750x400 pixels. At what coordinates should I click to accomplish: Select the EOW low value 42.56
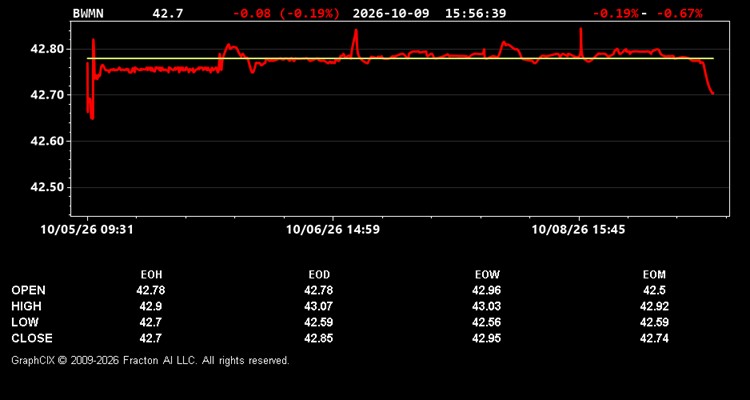coord(486,322)
